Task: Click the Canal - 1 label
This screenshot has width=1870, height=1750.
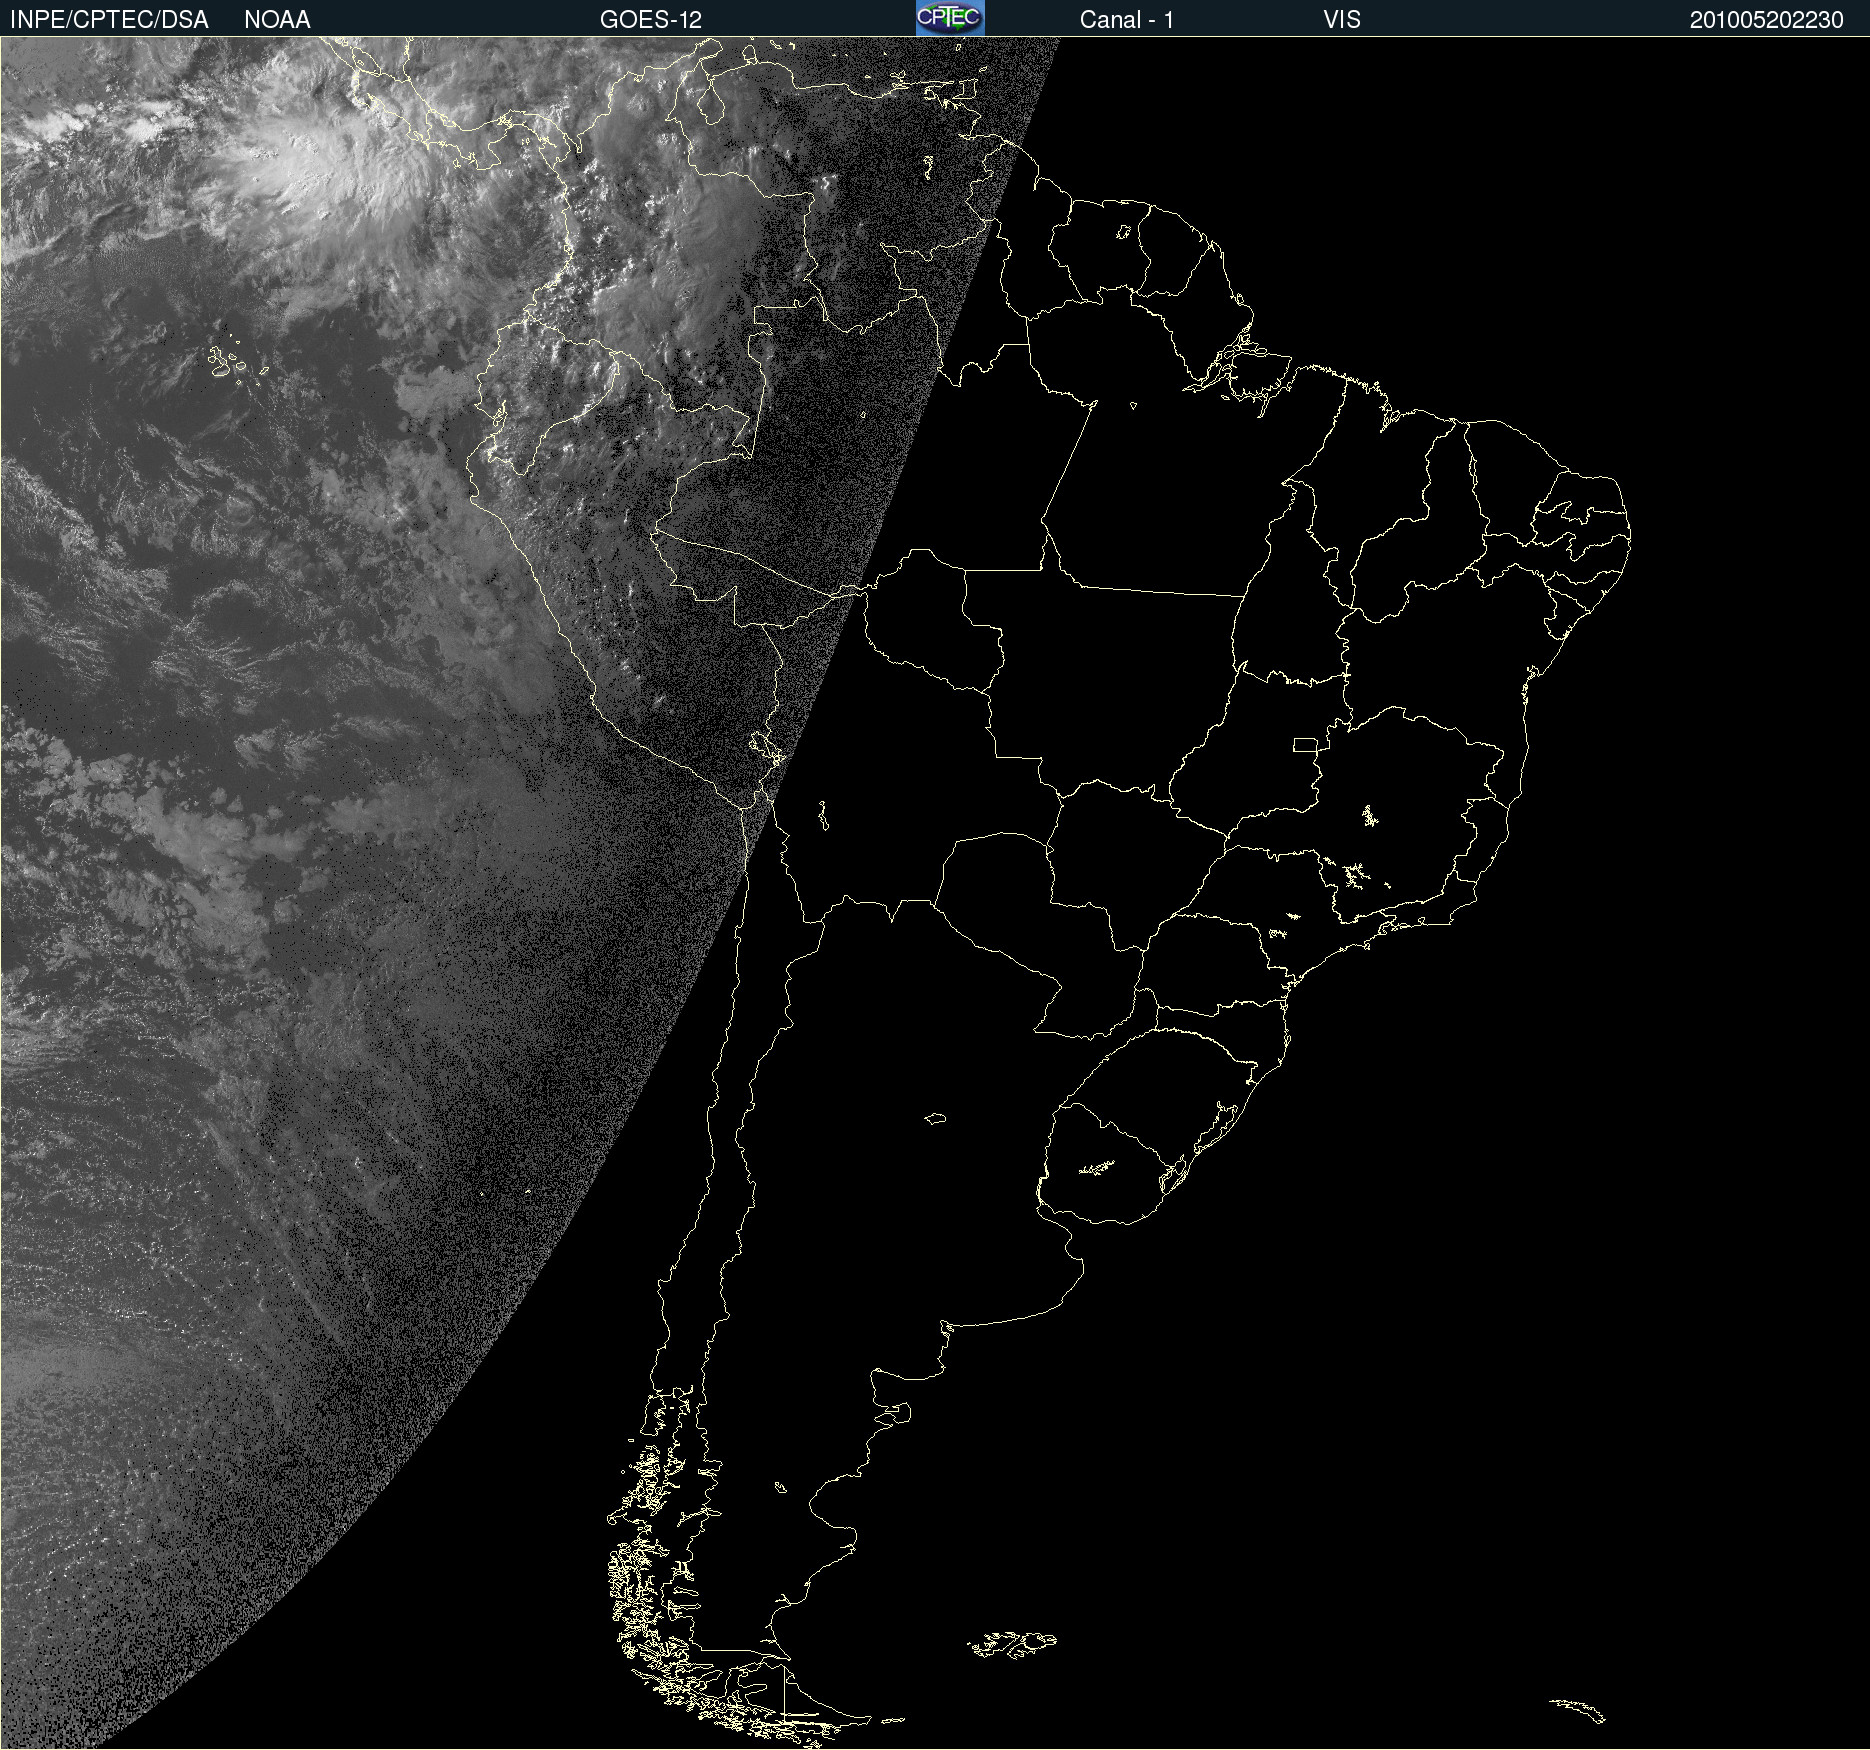Action: pos(1127,20)
